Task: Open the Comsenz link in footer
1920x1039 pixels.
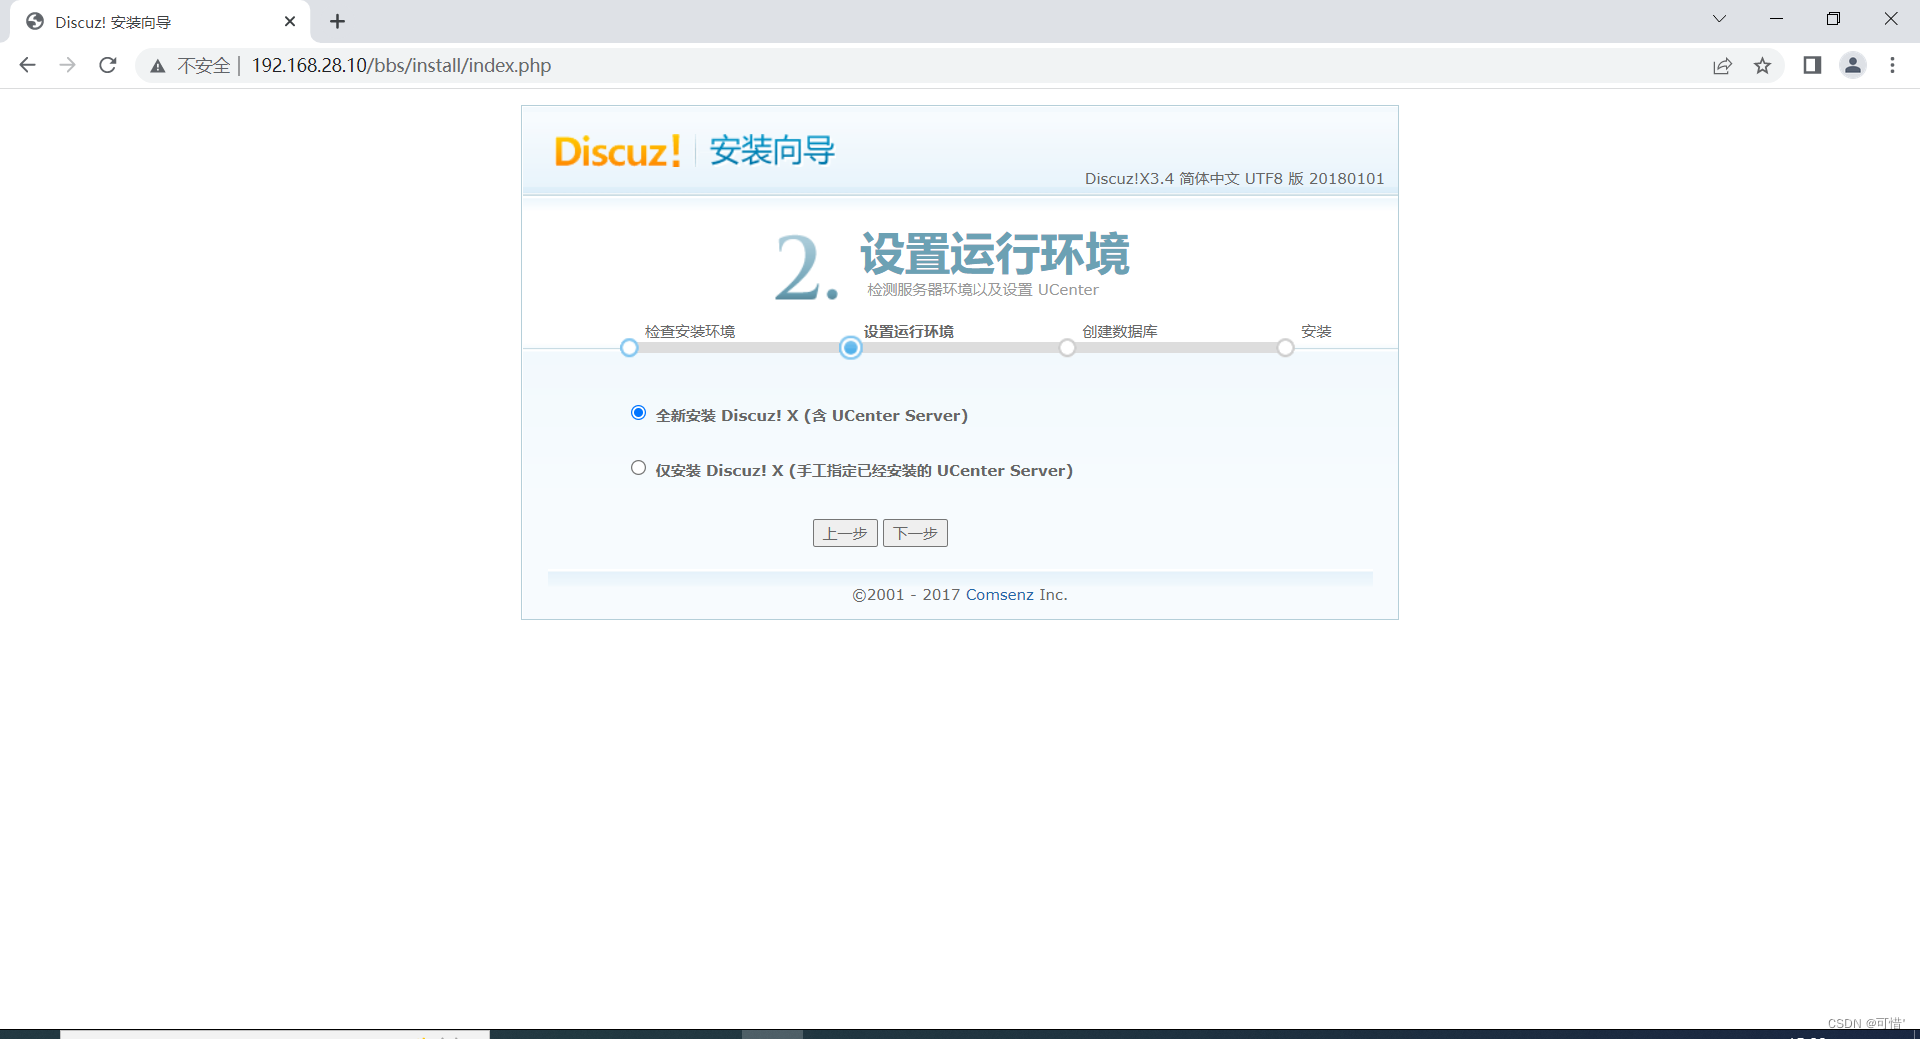Action: [999, 594]
